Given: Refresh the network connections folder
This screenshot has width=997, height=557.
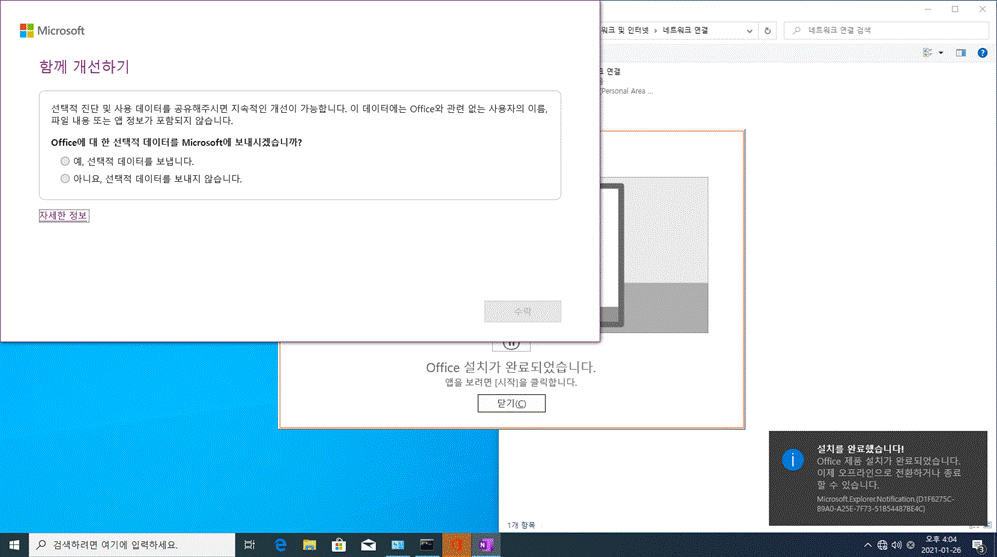Looking at the screenshot, I should pos(767,31).
